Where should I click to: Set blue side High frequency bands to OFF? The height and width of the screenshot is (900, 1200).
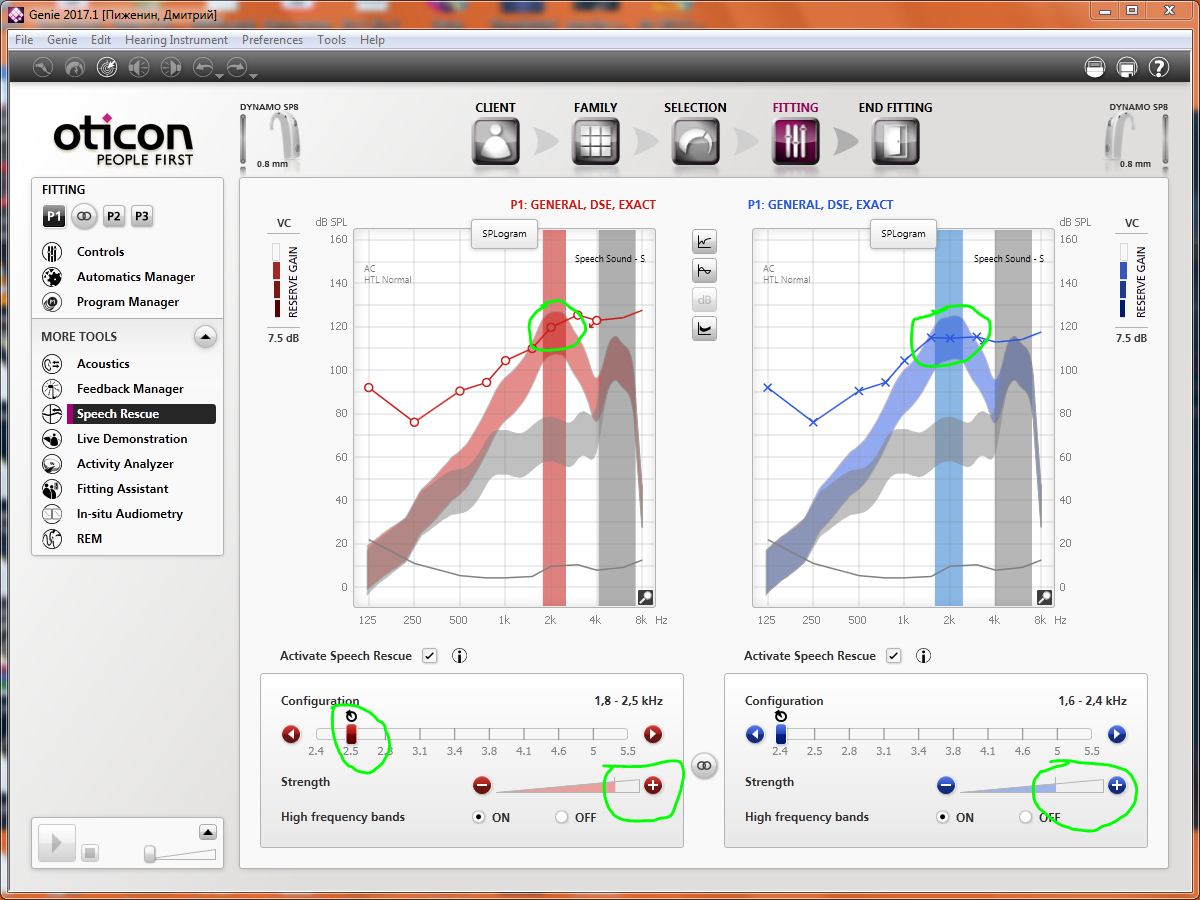point(1026,817)
